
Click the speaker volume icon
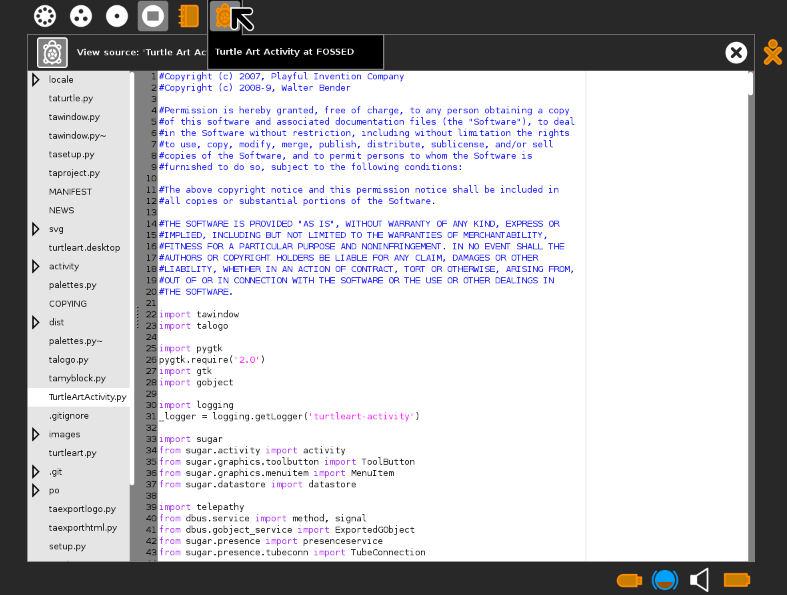point(700,580)
